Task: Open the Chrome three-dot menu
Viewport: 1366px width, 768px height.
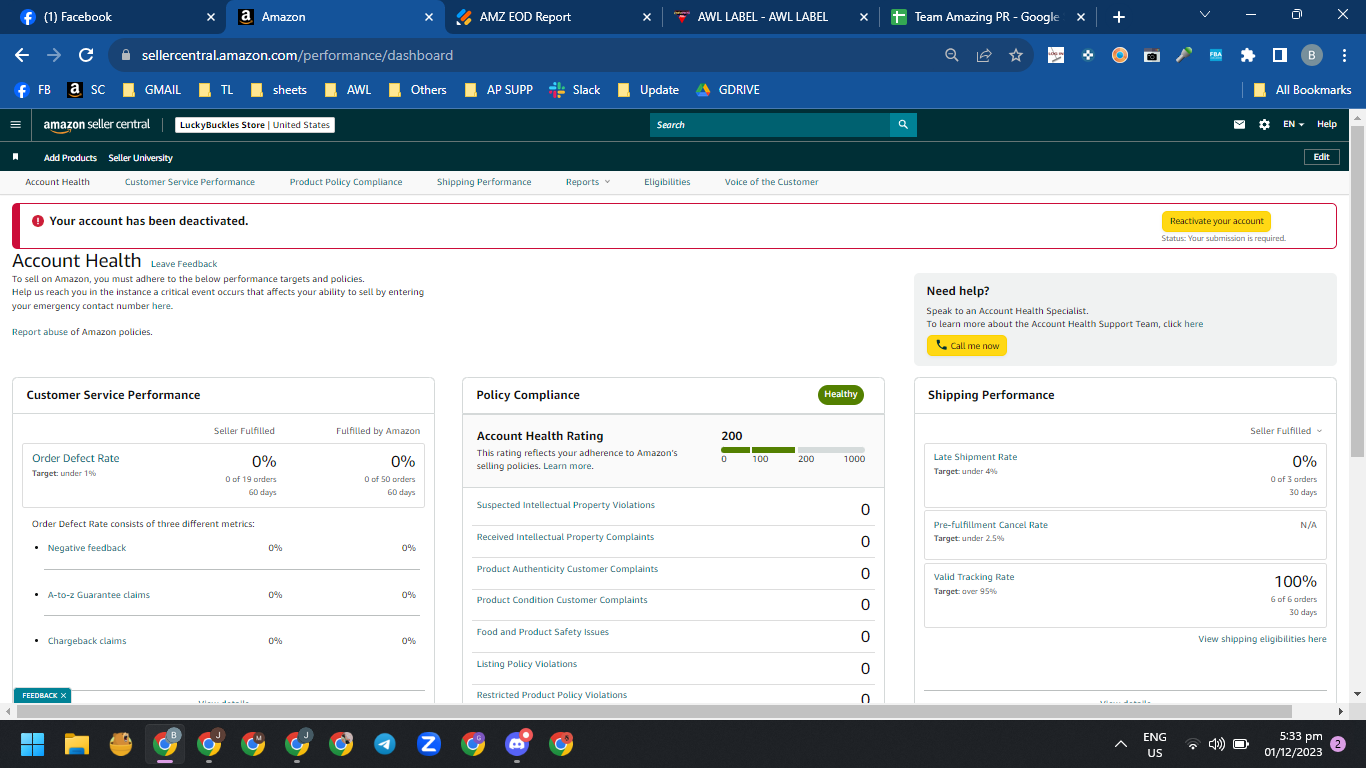Action: click(1344, 55)
